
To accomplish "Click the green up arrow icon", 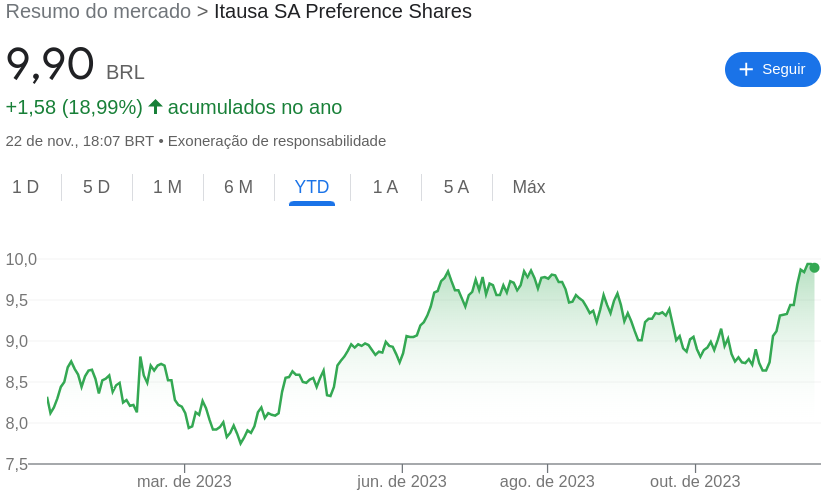I will 155,107.
